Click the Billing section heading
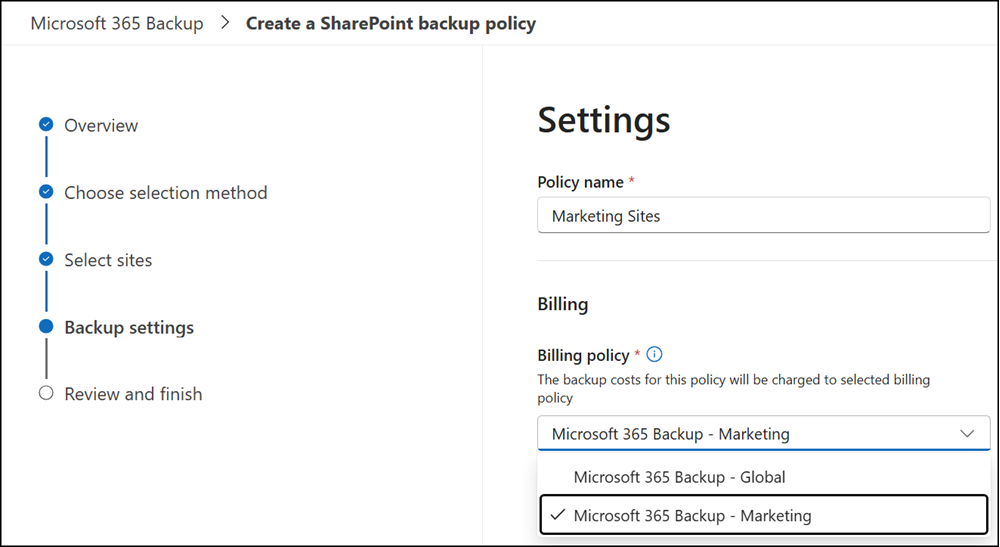The height and width of the screenshot is (547, 1000). (562, 304)
